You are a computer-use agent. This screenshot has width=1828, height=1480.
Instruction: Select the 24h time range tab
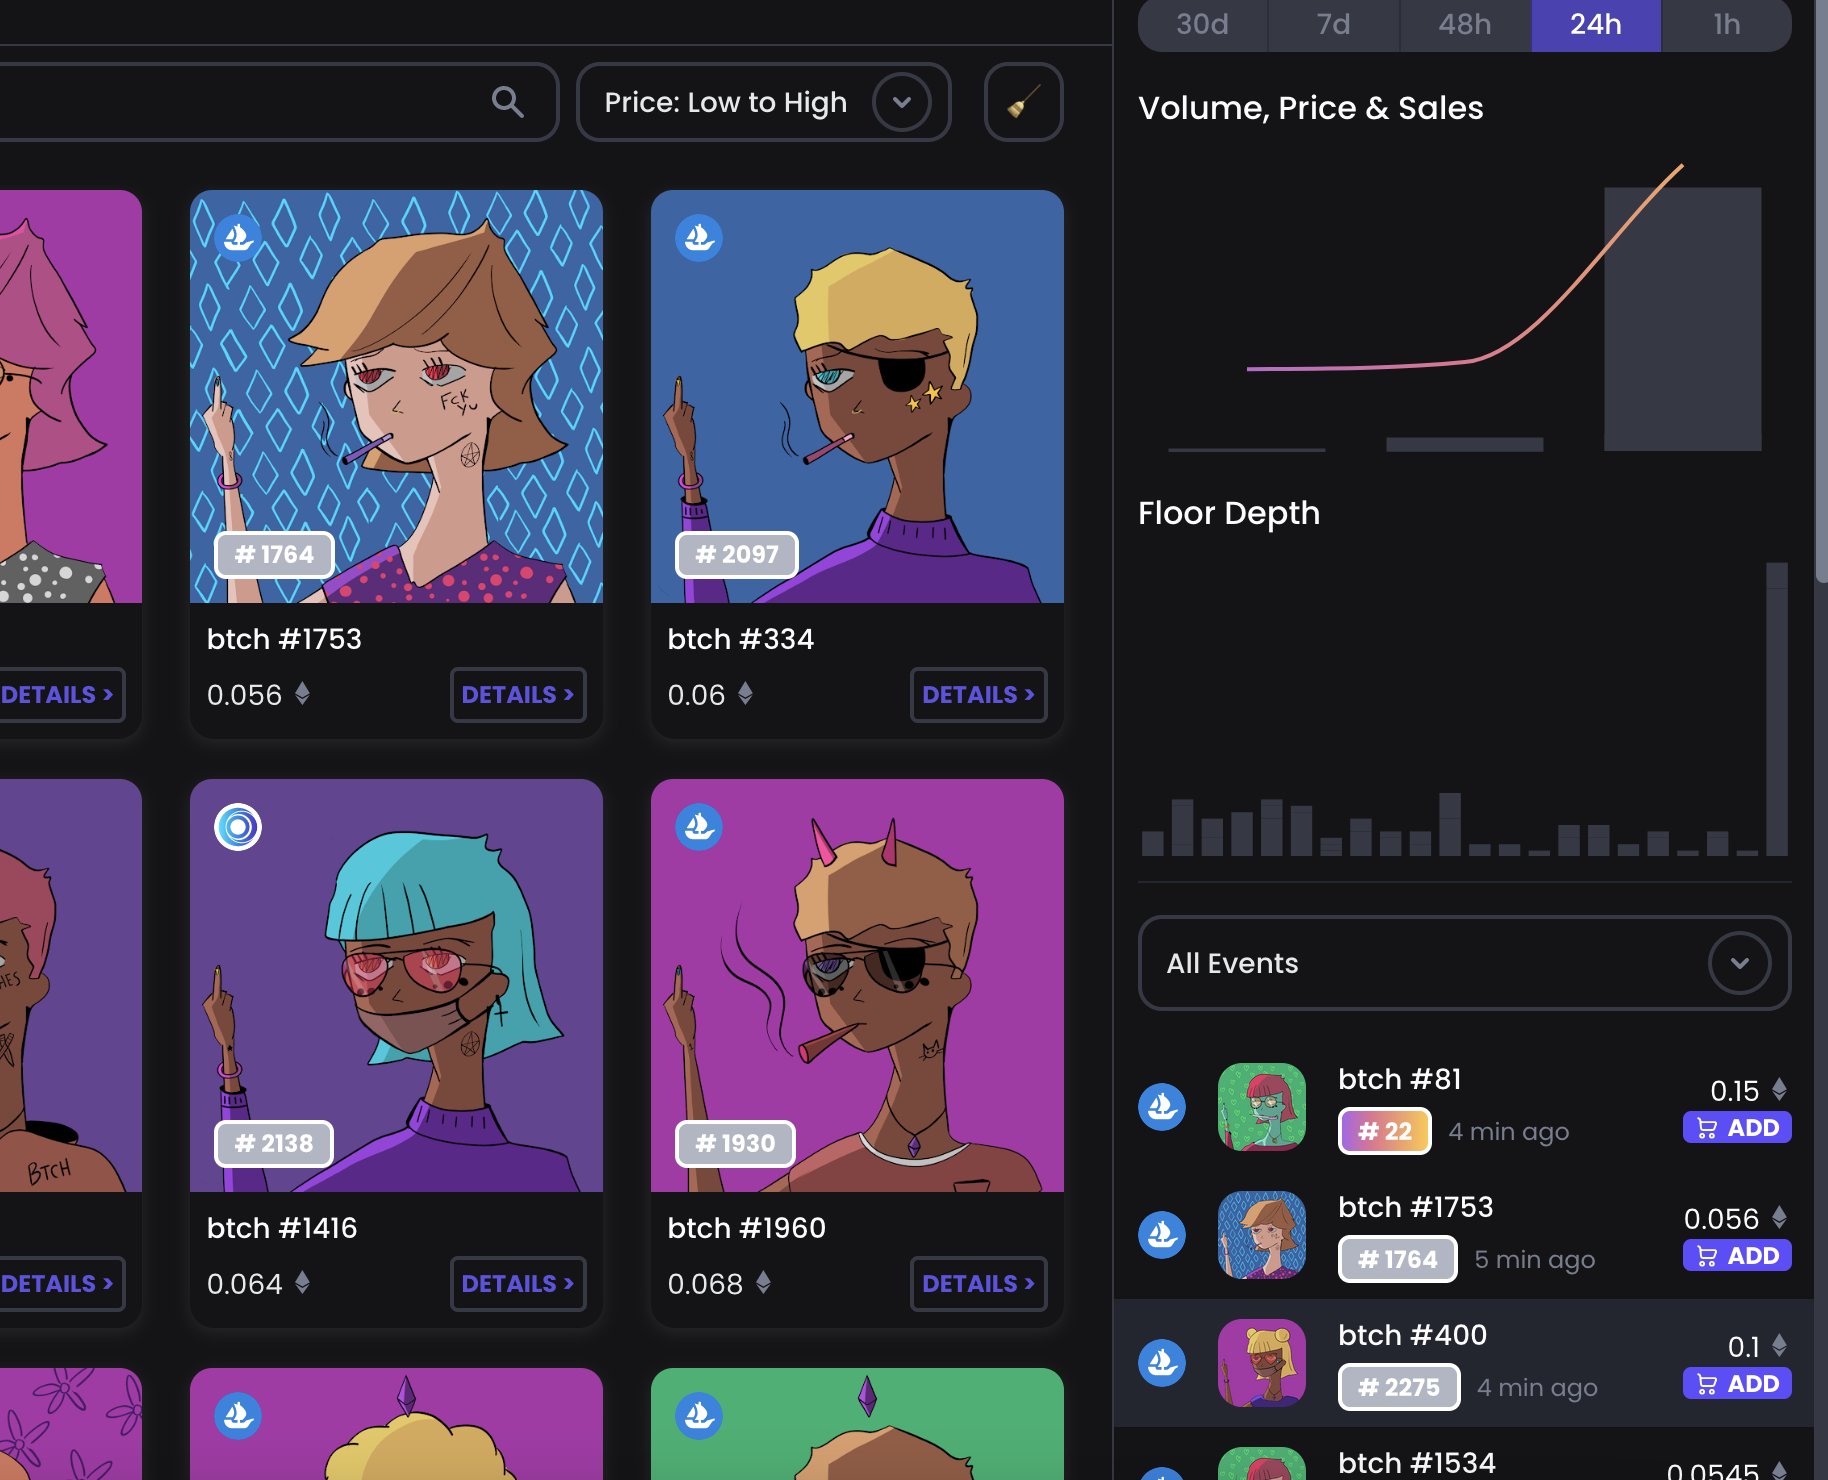click(1596, 24)
